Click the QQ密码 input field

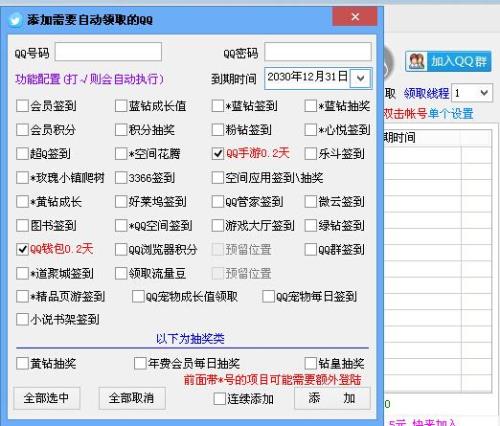[x=318, y=52]
